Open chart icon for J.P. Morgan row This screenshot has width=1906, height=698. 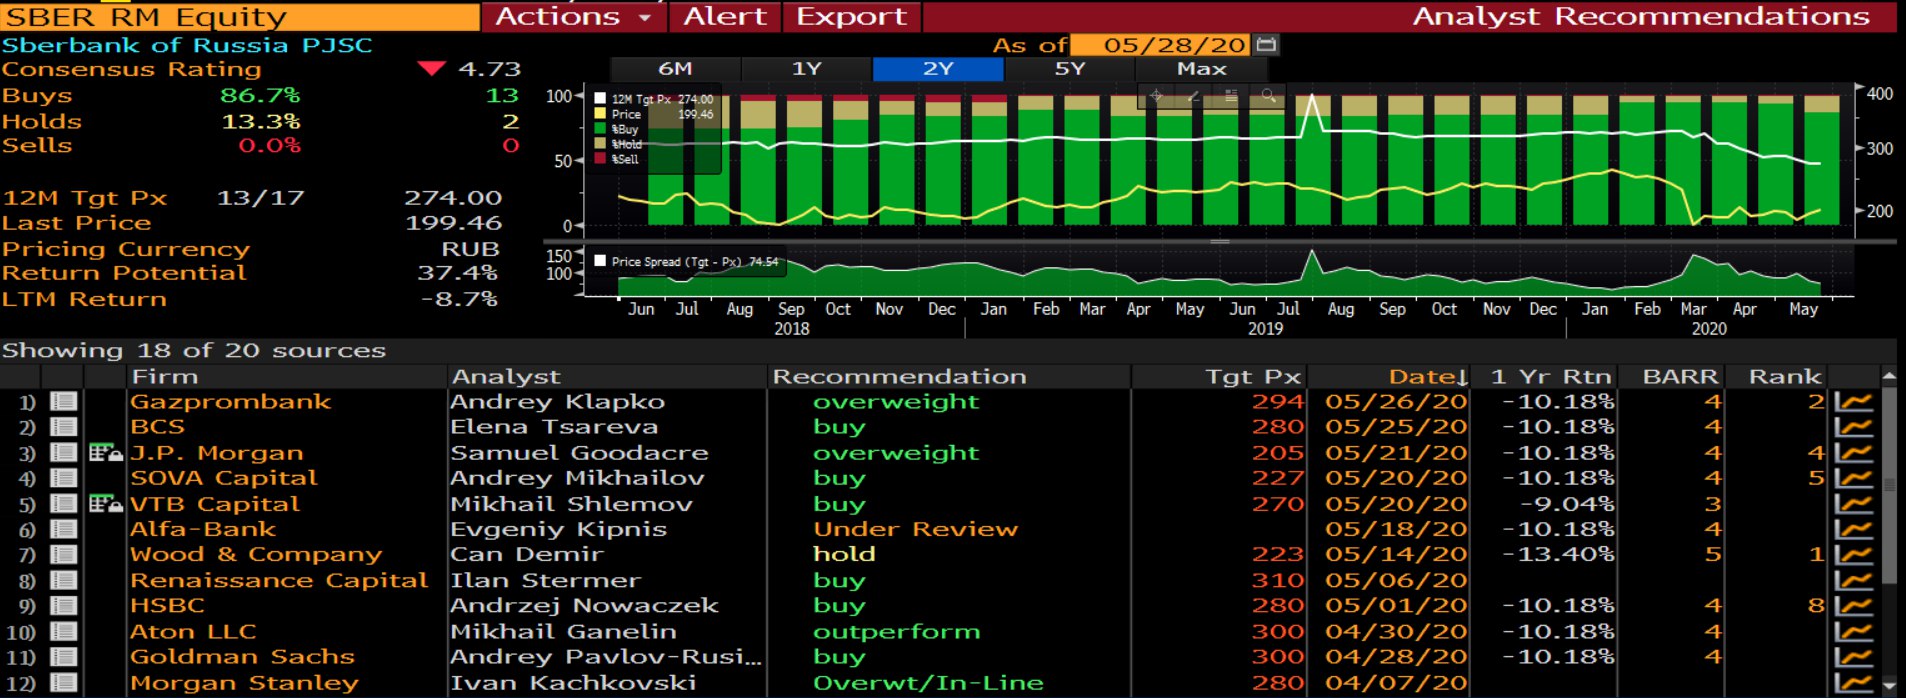(1853, 453)
